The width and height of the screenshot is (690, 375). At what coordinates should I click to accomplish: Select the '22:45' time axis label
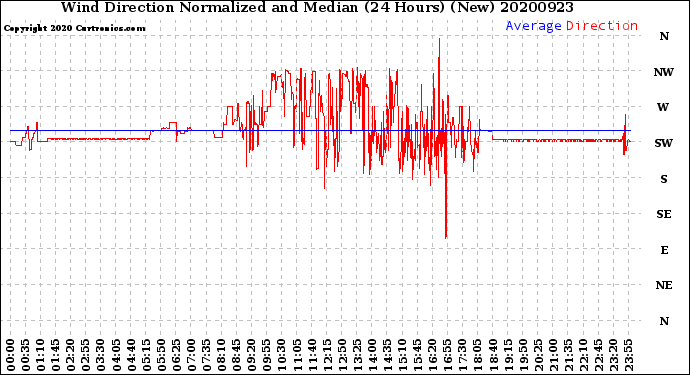coord(598,355)
